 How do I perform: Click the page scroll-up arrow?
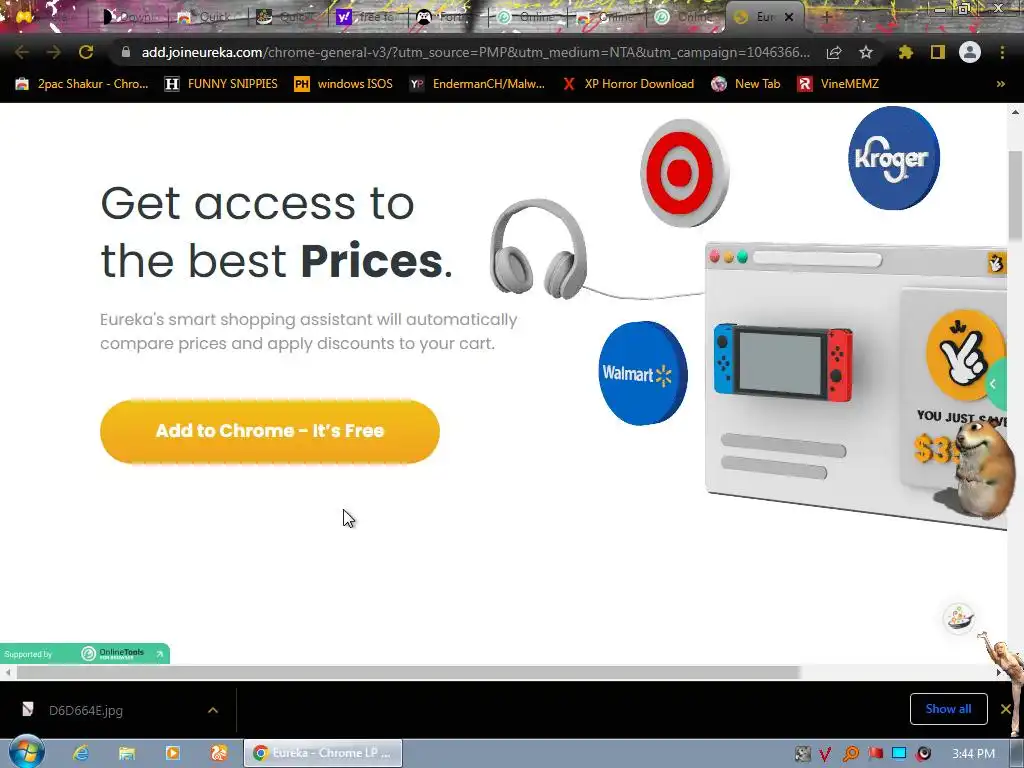[x=1015, y=112]
